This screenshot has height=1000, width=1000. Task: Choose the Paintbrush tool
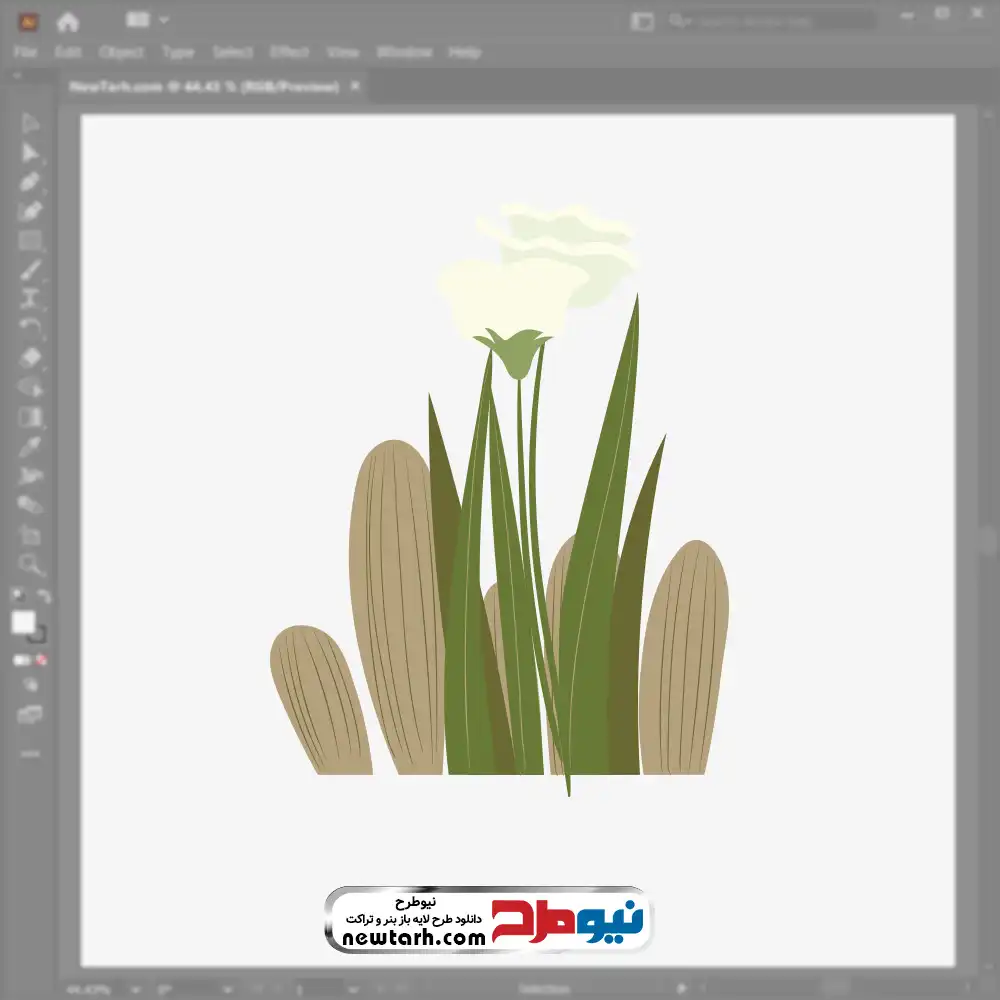30,270
